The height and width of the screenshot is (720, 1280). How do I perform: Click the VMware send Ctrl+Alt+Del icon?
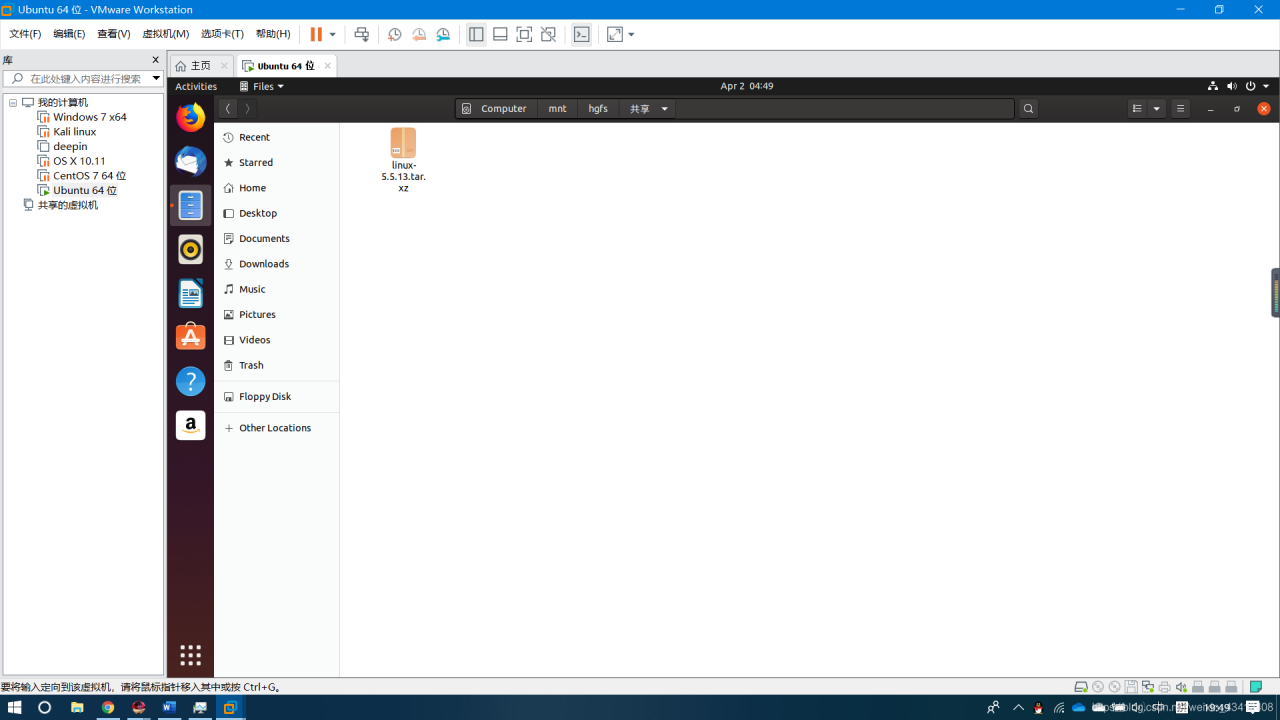[362, 34]
